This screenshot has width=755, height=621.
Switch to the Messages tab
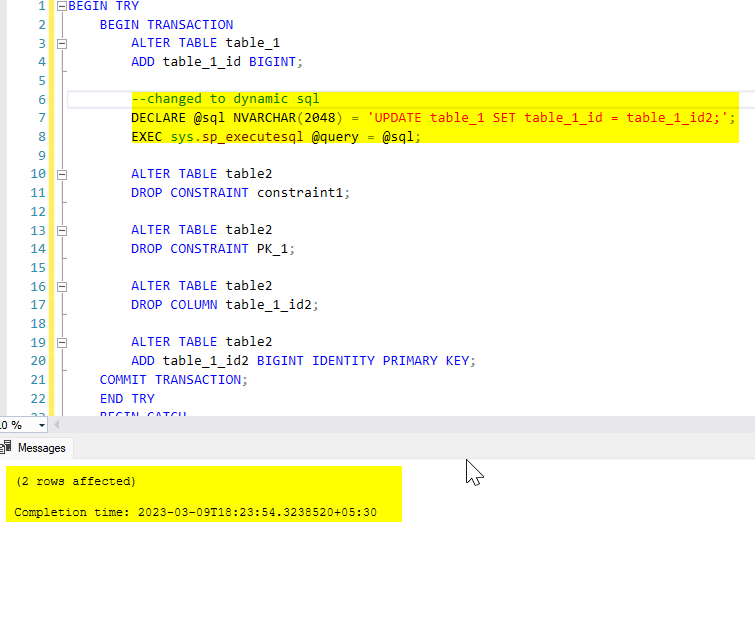coord(36,448)
